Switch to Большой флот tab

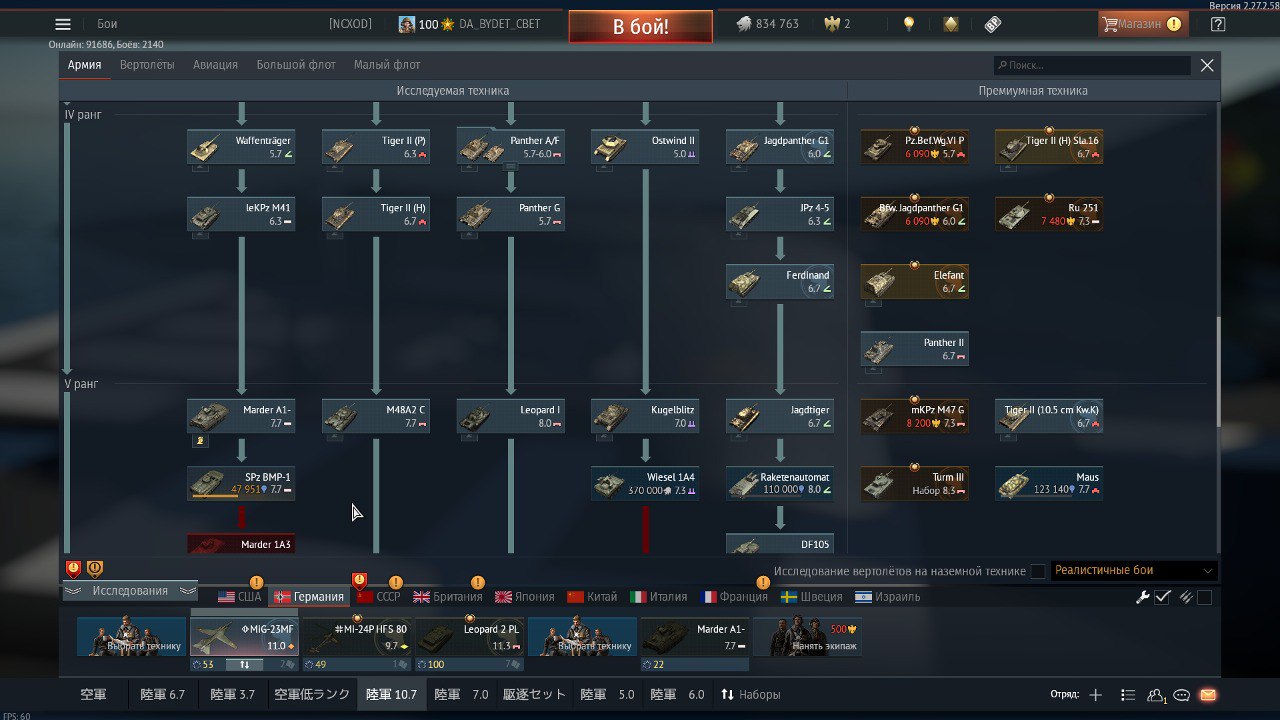tap(296, 65)
